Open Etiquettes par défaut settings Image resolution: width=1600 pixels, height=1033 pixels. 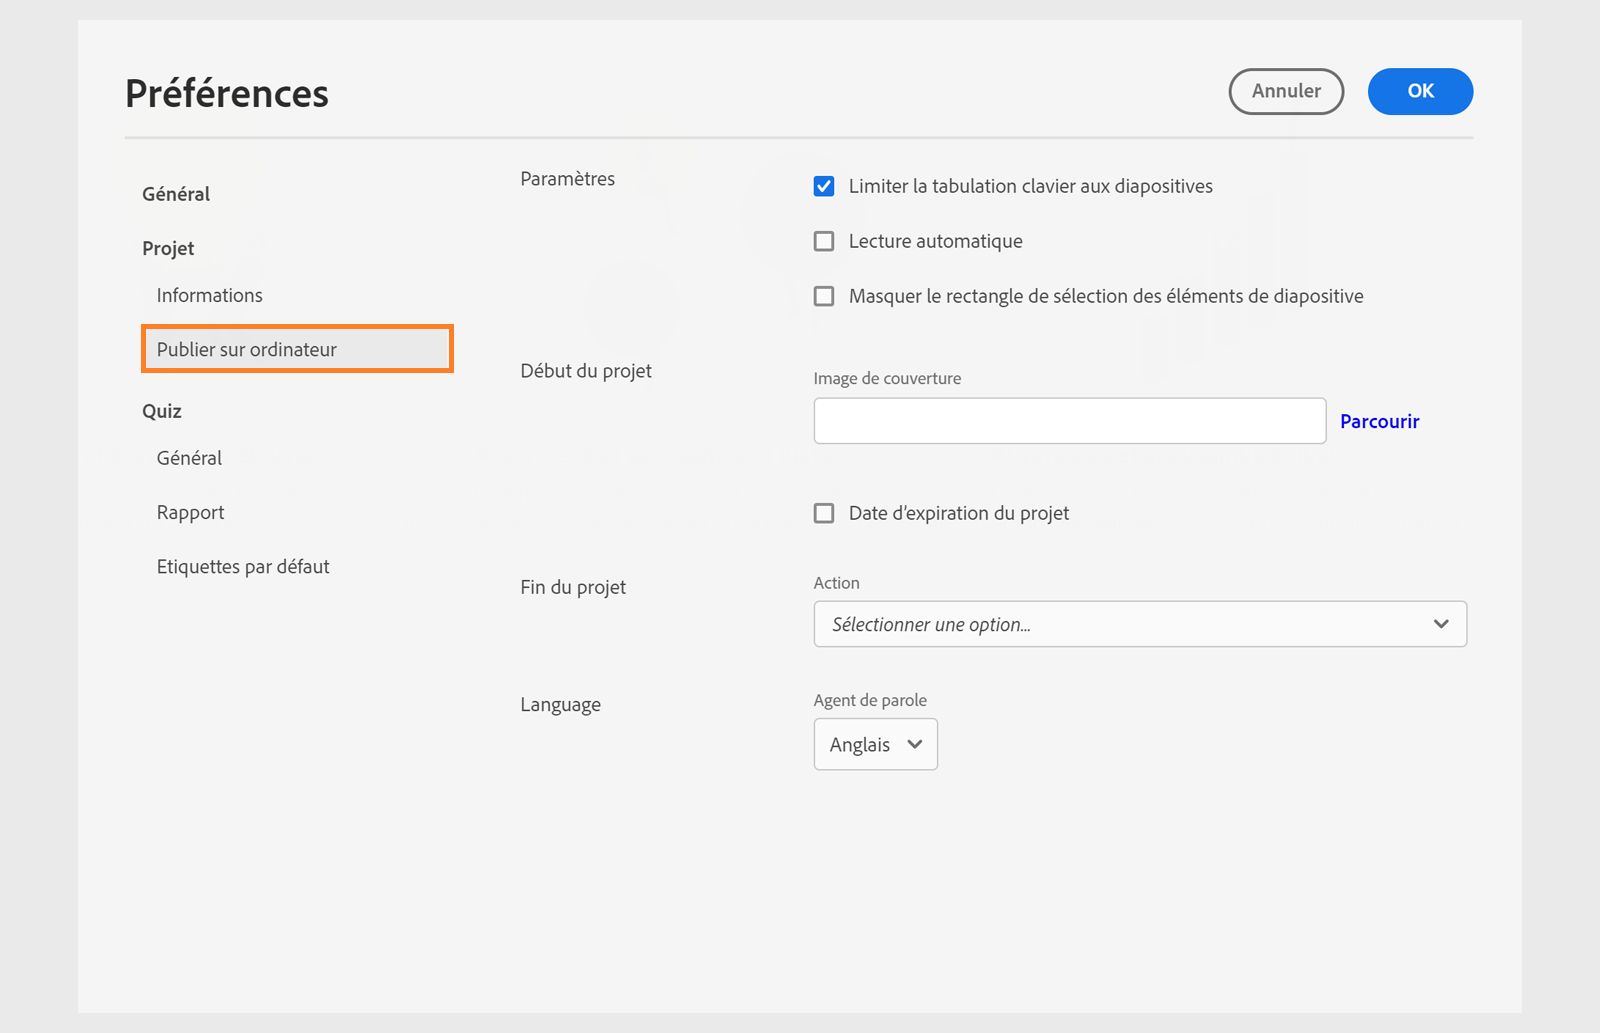pyautogui.click(x=243, y=567)
